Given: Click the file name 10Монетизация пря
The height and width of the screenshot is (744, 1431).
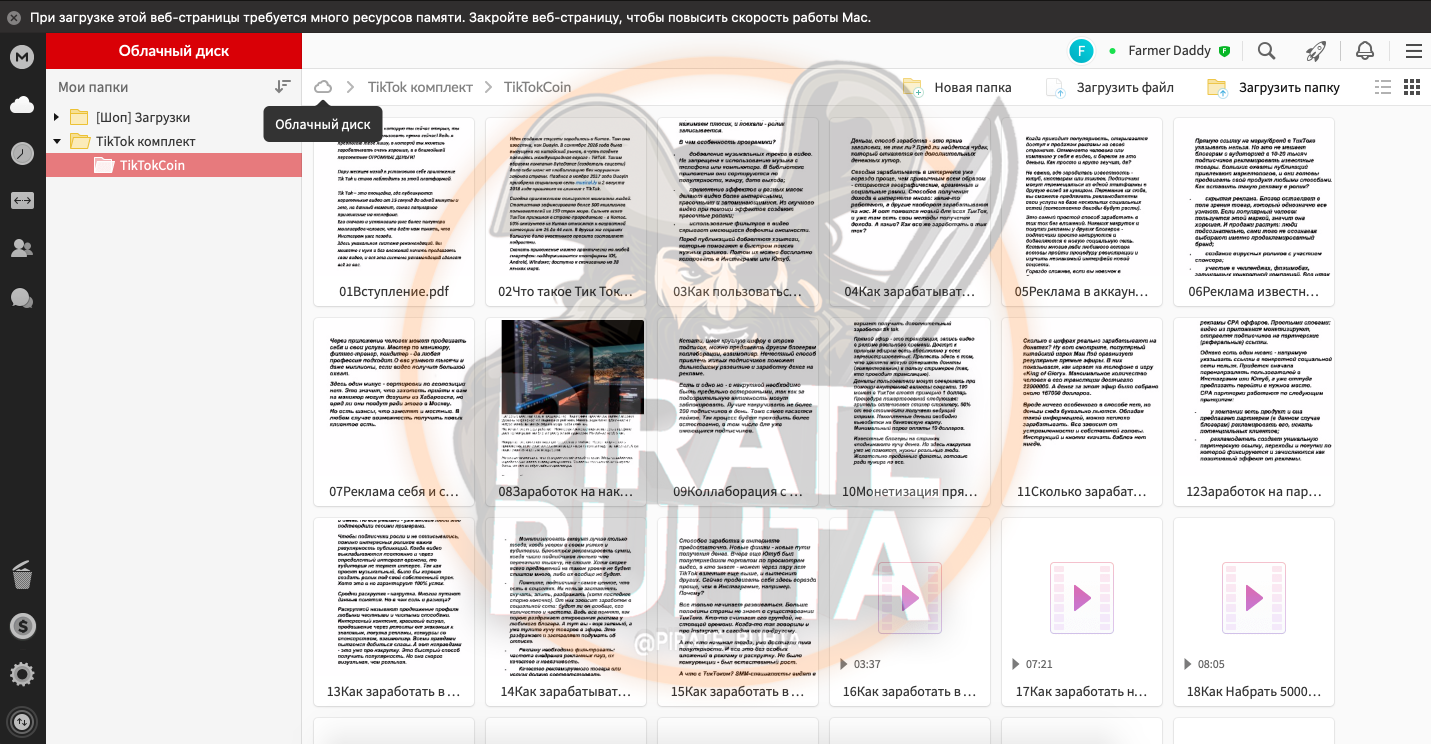Looking at the screenshot, I should pos(910,492).
